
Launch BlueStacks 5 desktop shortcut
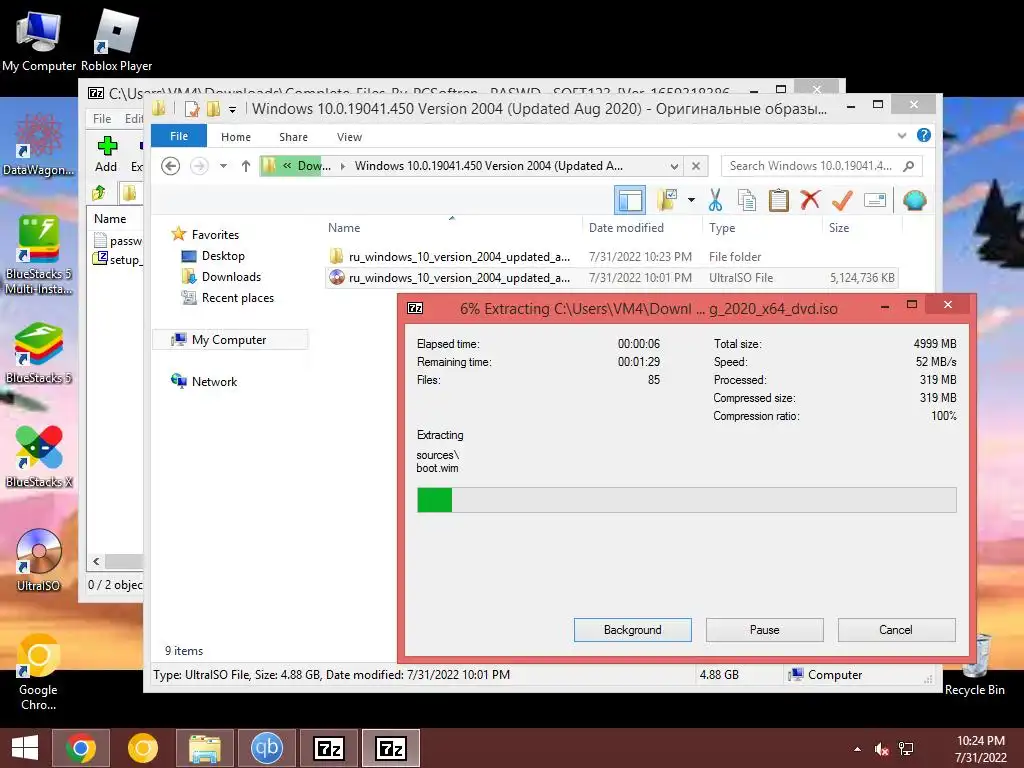click(39, 353)
